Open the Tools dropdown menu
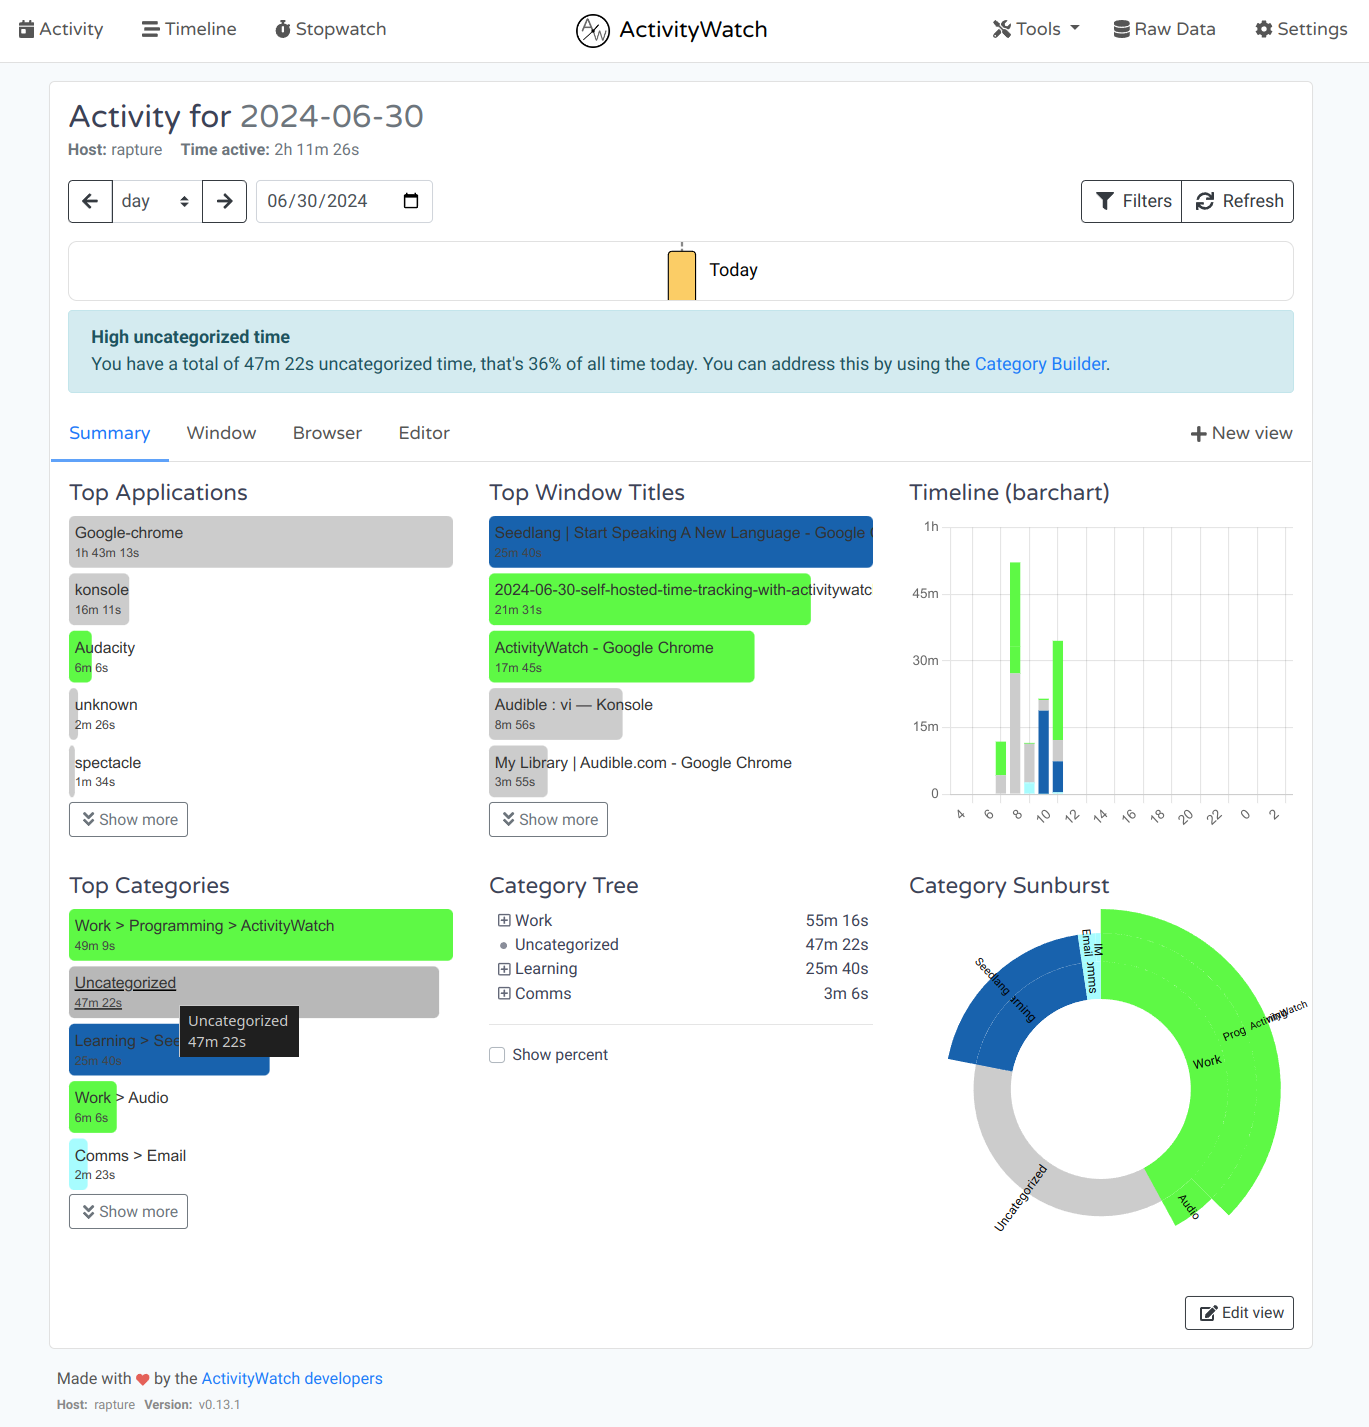Image resolution: width=1369 pixels, height=1427 pixels. click(1035, 29)
